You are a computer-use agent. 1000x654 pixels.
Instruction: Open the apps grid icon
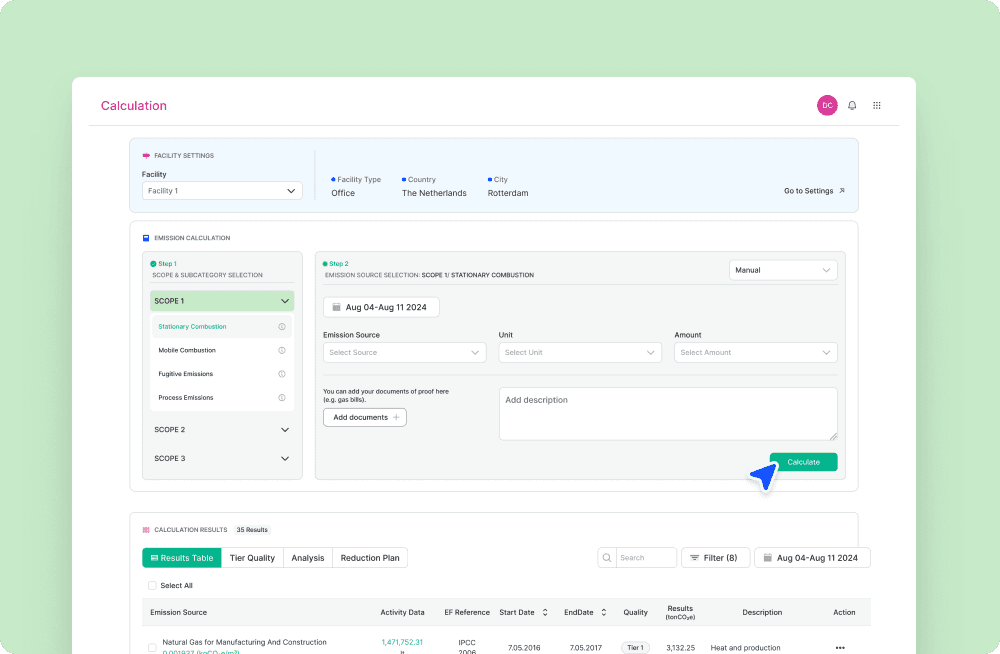pos(876,105)
